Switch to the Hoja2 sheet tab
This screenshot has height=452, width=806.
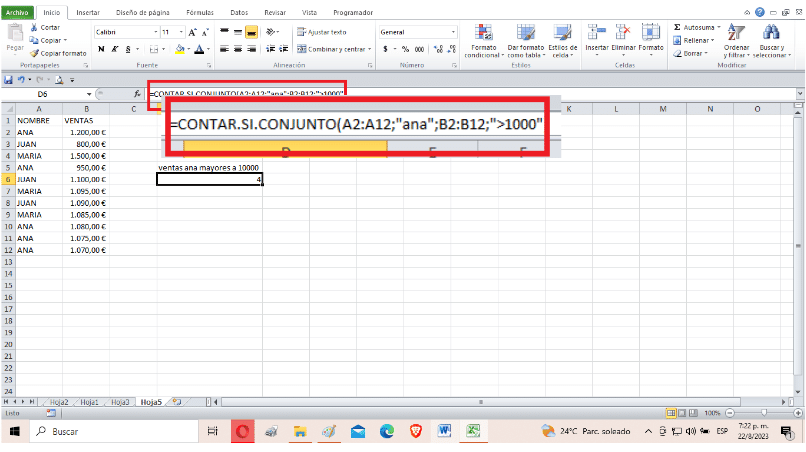point(58,401)
